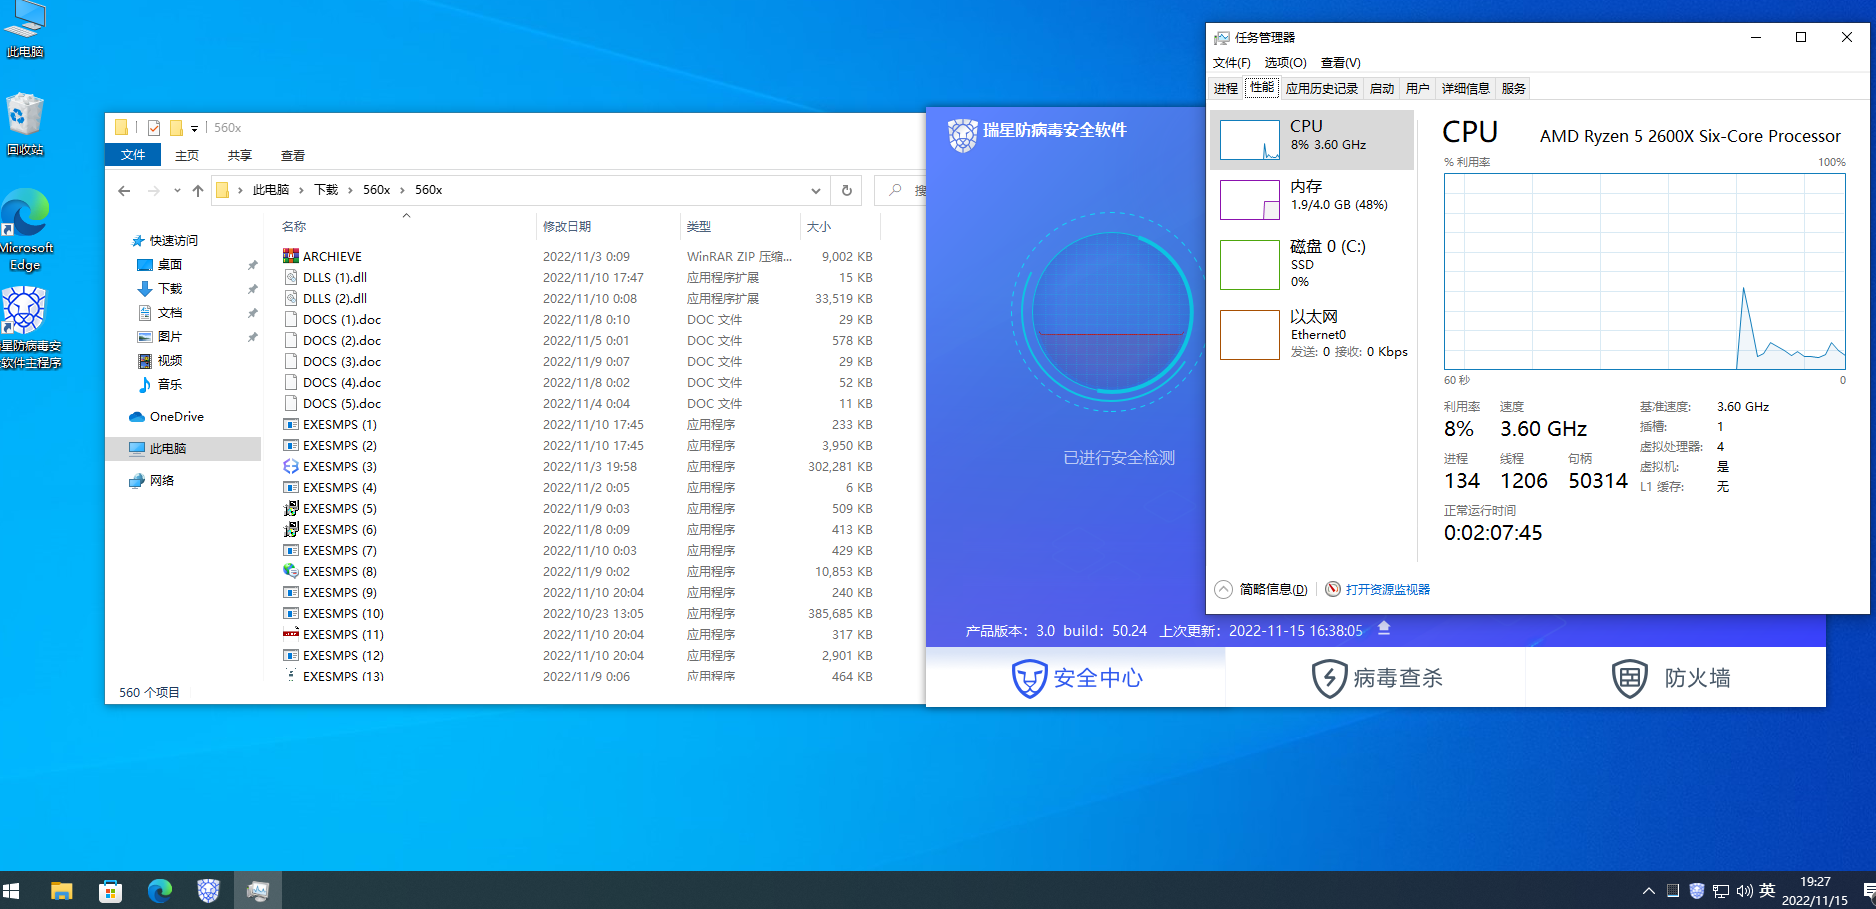Collapse Task Manager to 简略信息 view
1876x909 pixels.
coord(1262,589)
